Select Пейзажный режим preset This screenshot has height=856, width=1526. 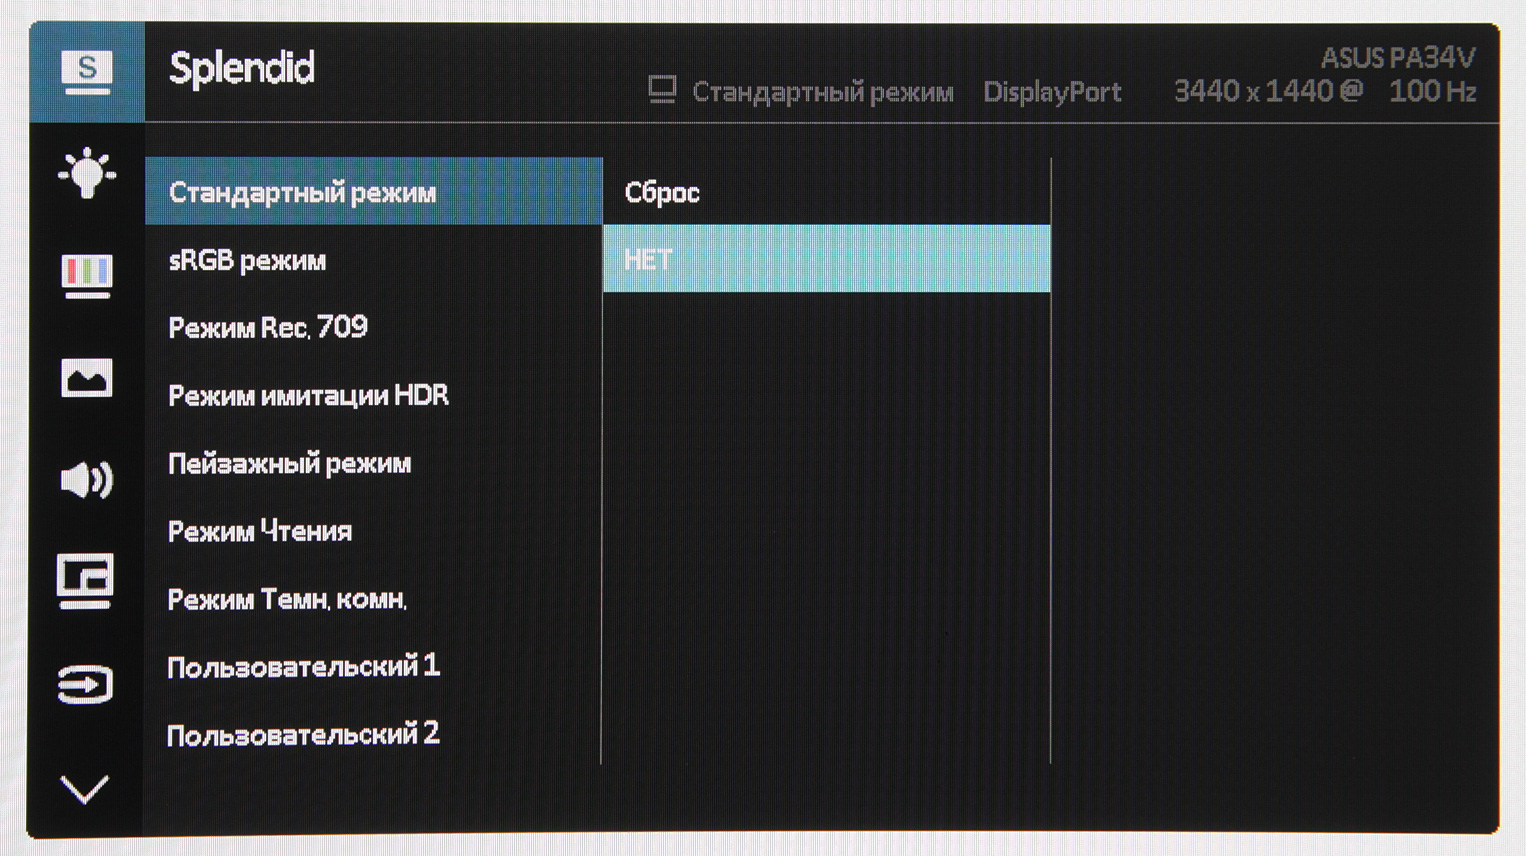[289, 464]
